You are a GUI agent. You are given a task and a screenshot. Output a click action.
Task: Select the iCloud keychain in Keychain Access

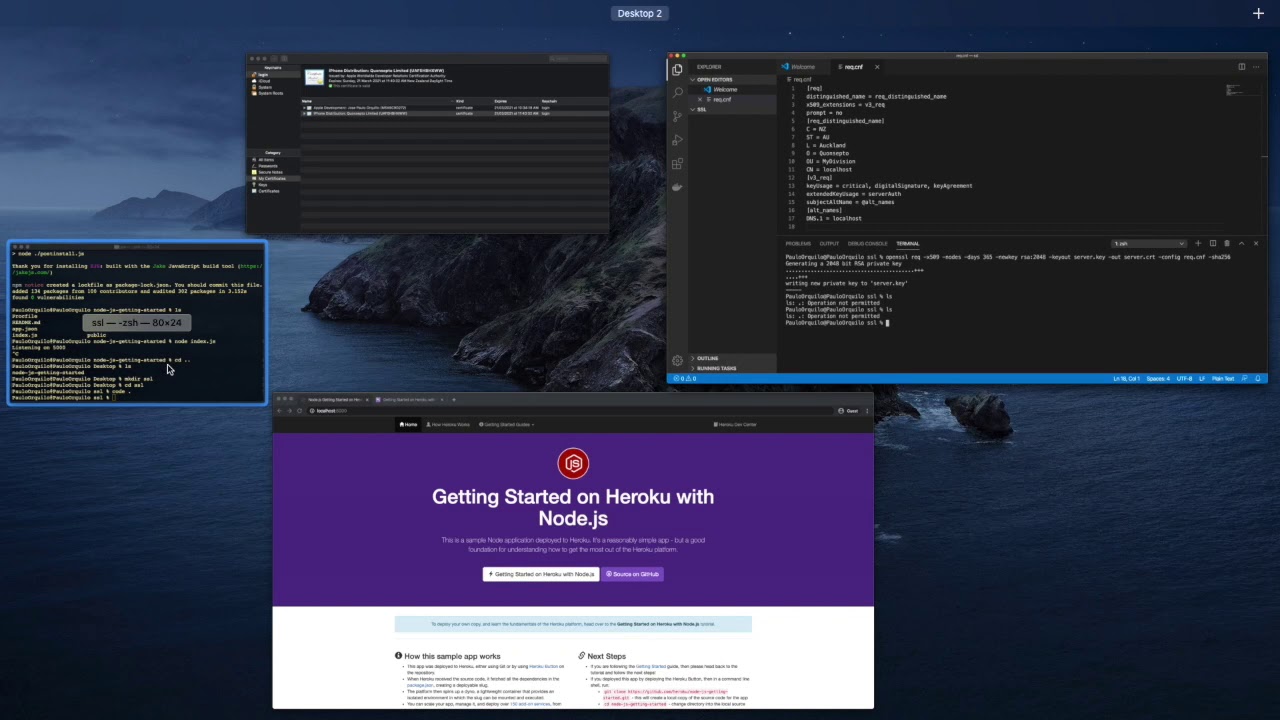click(x=264, y=81)
